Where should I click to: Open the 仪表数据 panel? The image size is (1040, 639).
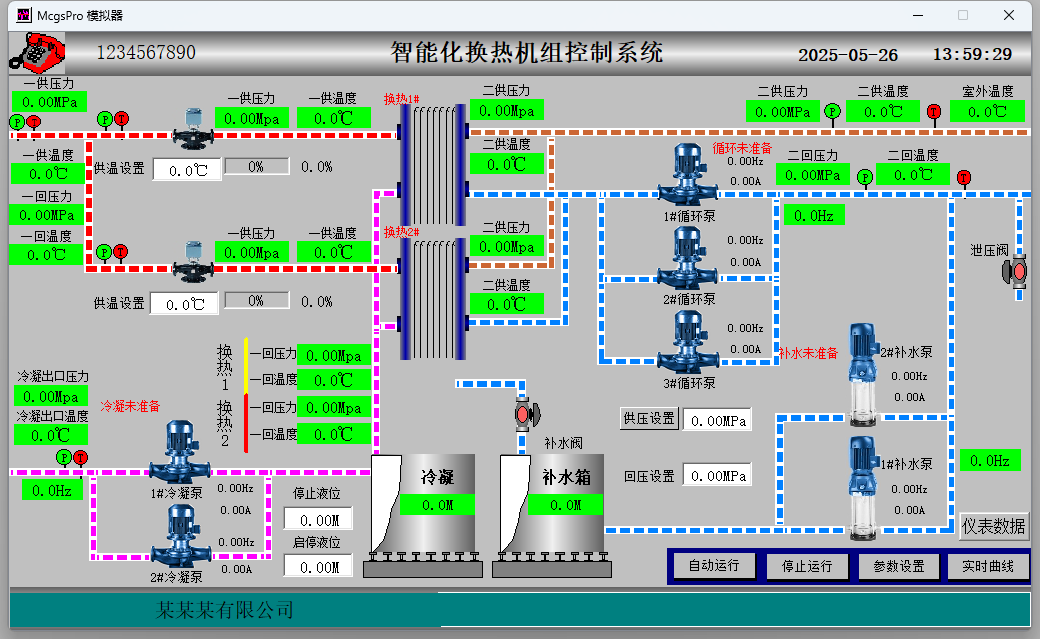click(993, 526)
